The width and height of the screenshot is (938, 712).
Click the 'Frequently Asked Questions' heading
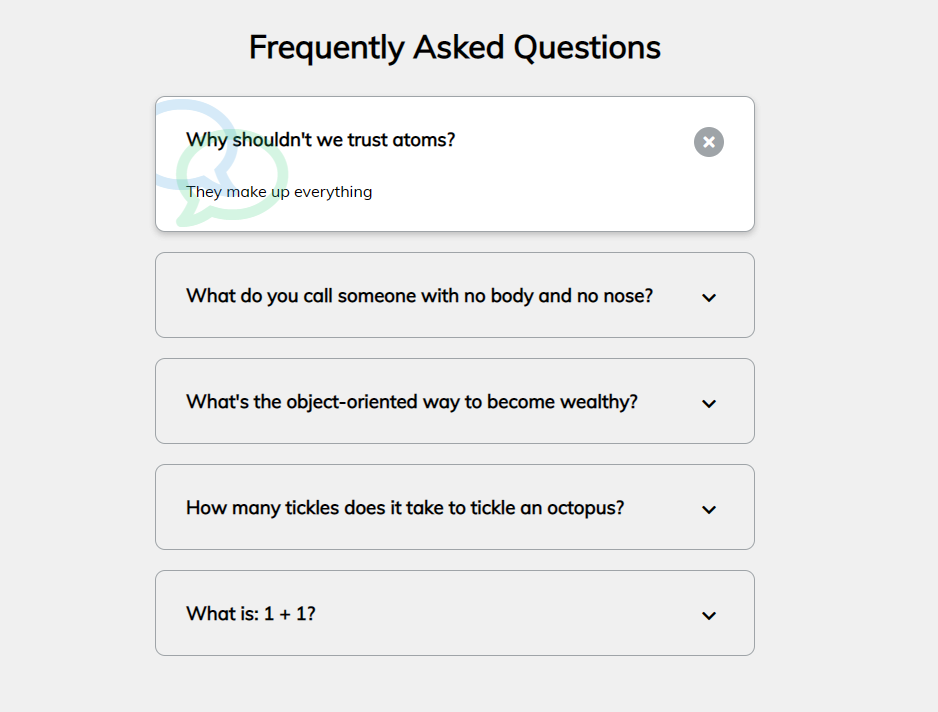(454, 47)
